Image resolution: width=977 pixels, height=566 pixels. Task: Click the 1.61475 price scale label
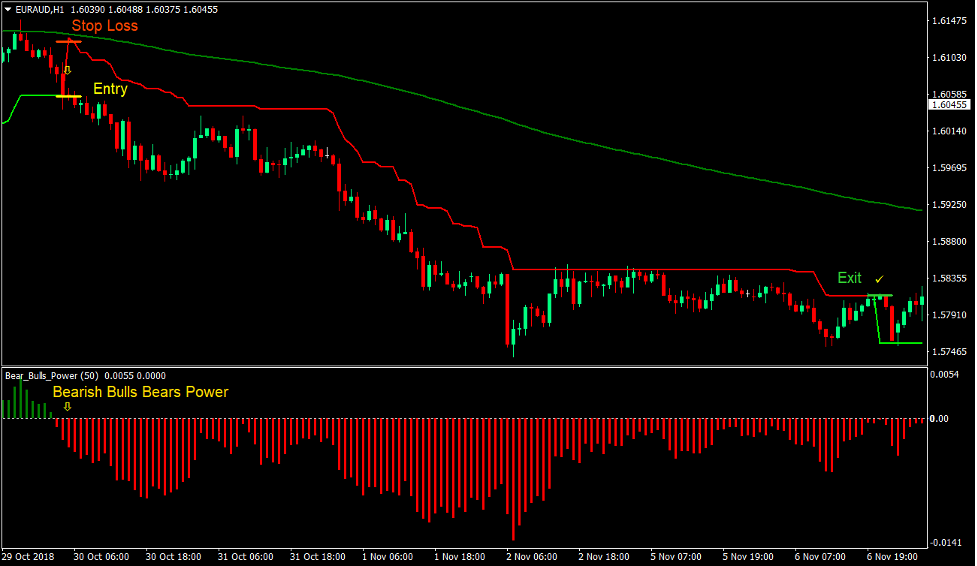click(949, 21)
